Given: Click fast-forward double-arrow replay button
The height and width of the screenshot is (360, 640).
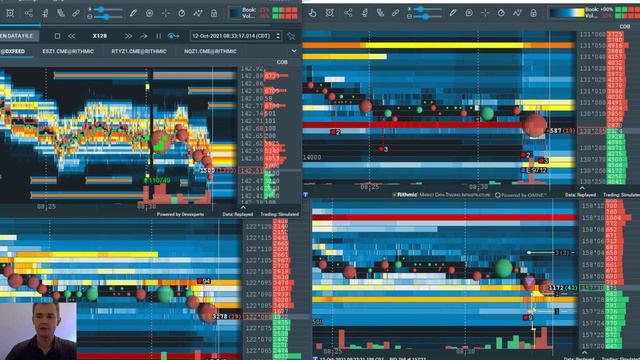Looking at the screenshot, I should pos(128,36).
